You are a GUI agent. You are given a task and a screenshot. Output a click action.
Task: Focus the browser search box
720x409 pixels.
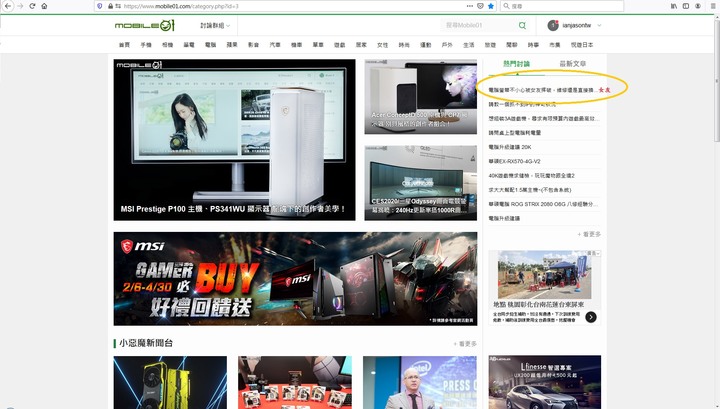coord(562,6)
